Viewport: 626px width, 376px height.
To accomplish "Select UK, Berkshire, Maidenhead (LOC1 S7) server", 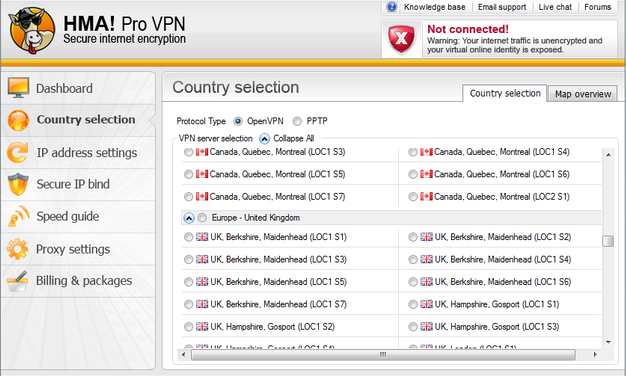I will [188, 304].
